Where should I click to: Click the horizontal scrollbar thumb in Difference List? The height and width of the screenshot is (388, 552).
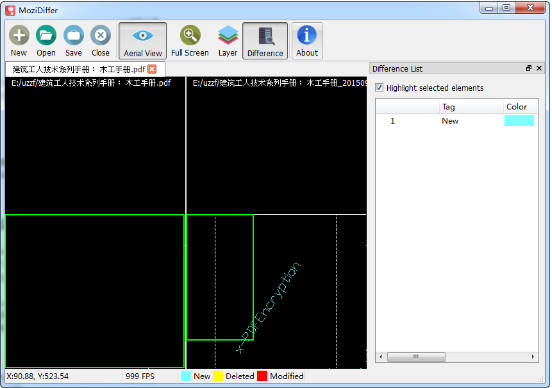[416, 357]
